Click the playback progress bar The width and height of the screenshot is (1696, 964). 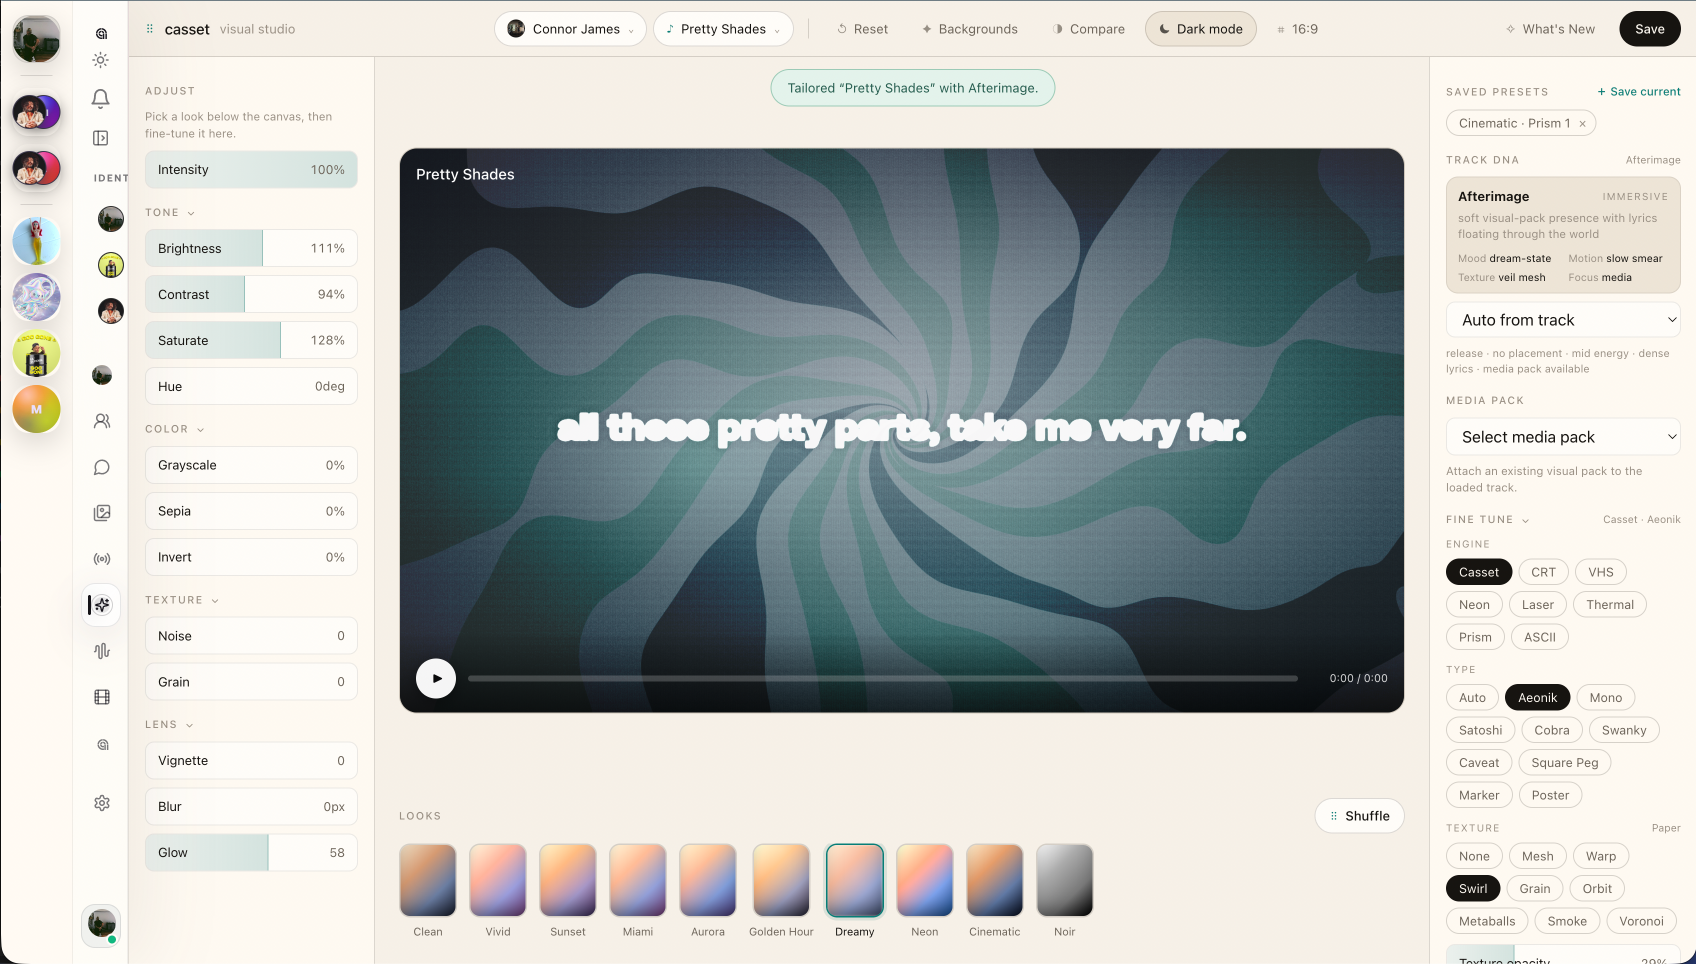tap(883, 678)
